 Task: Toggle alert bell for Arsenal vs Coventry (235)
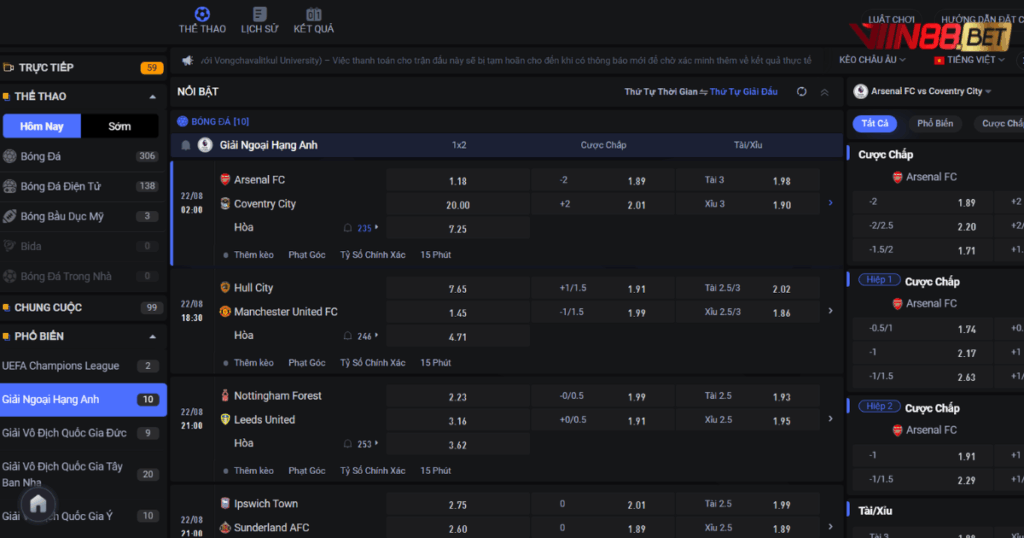348,228
